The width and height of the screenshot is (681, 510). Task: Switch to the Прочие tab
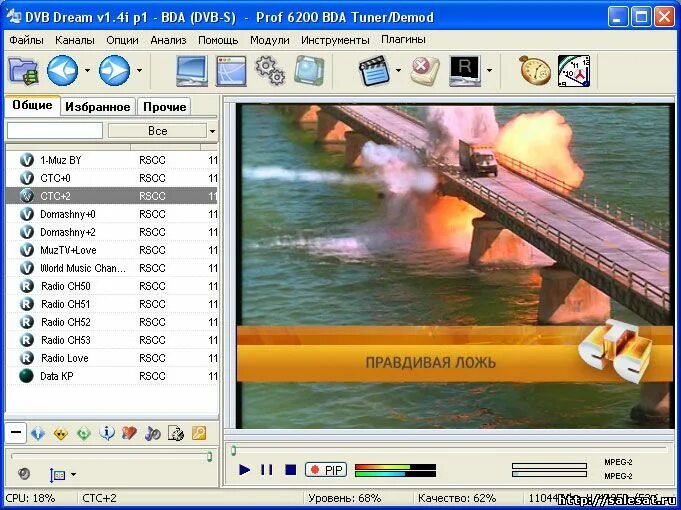[x=165, y=107]
